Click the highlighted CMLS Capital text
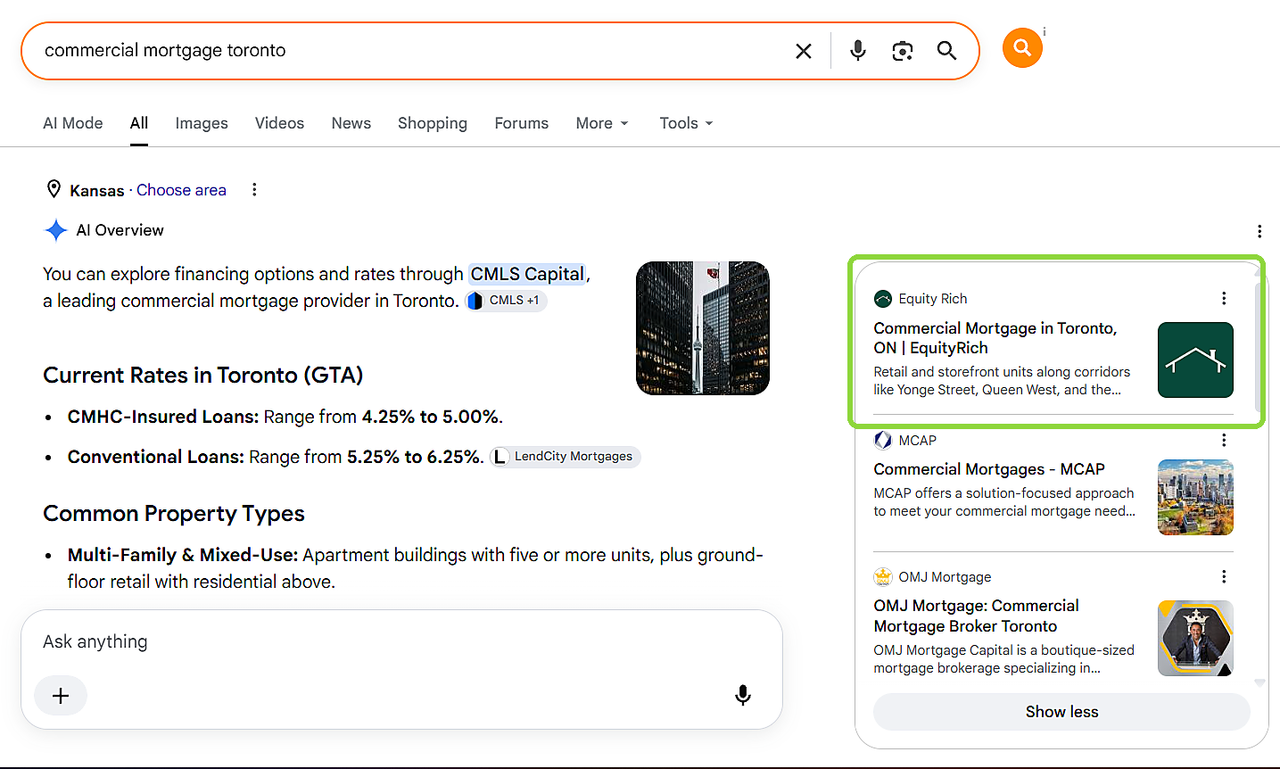This screenshot has height=769, width=1280. coord(528,274)
